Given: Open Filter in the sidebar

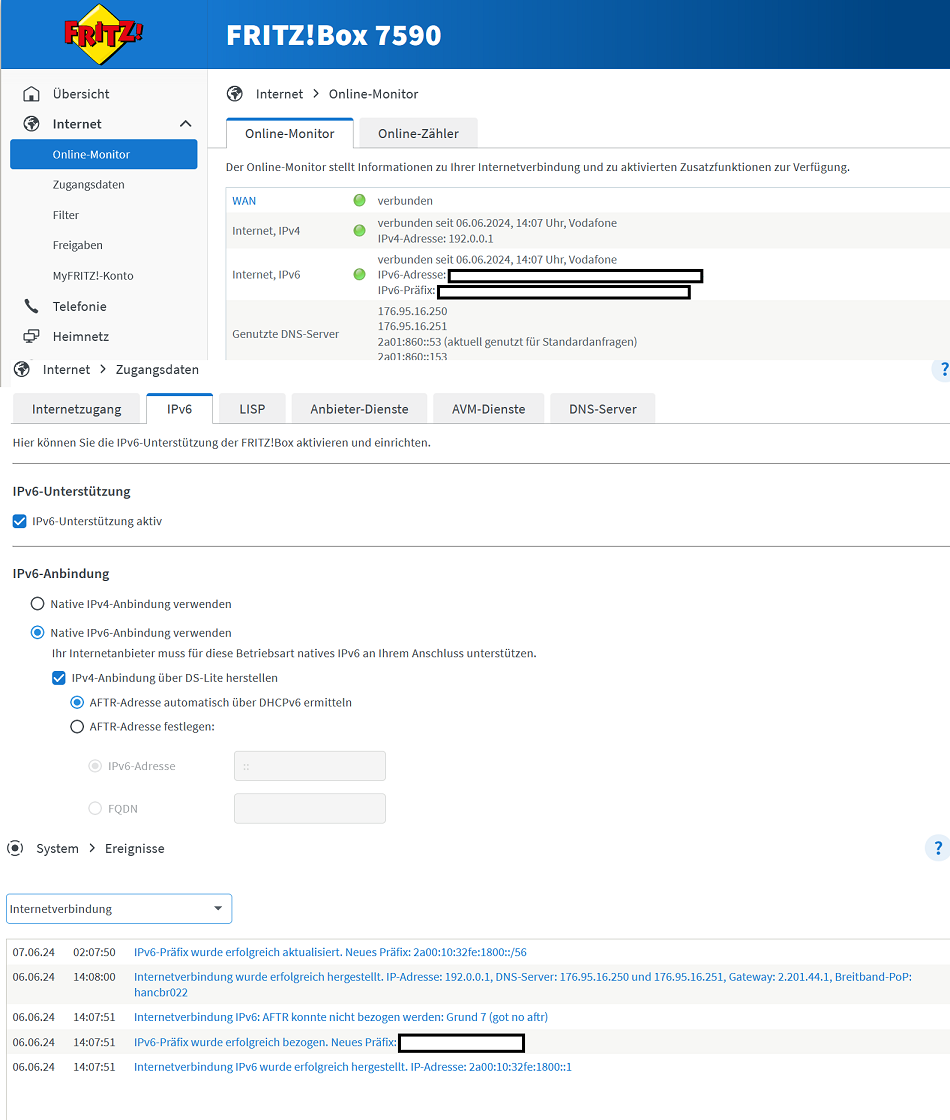Looking at the screenshot, I should (x=66, y=215).
